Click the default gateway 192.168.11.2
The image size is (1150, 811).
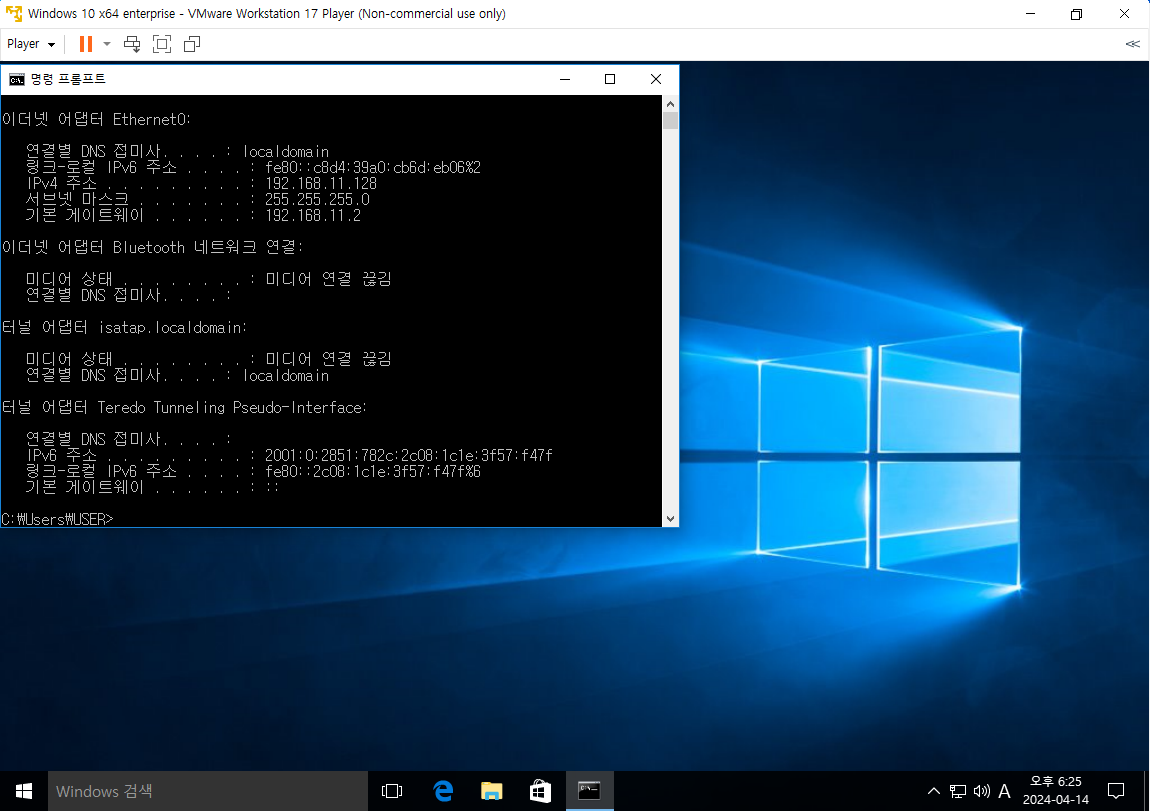coord(313,216)
